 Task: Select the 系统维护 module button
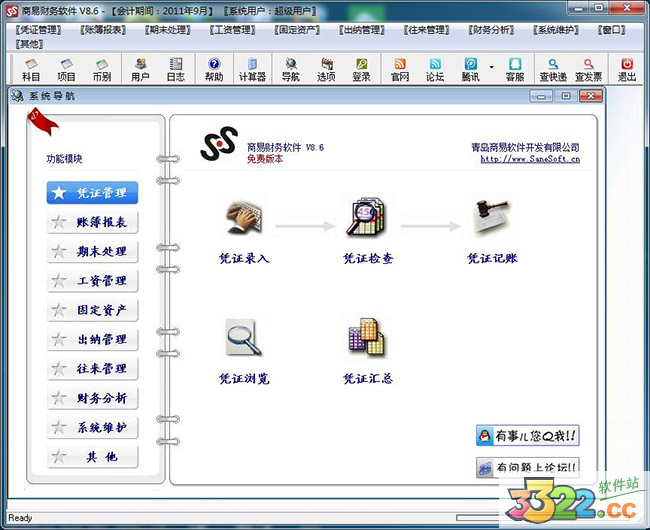(x=92, y=427)
